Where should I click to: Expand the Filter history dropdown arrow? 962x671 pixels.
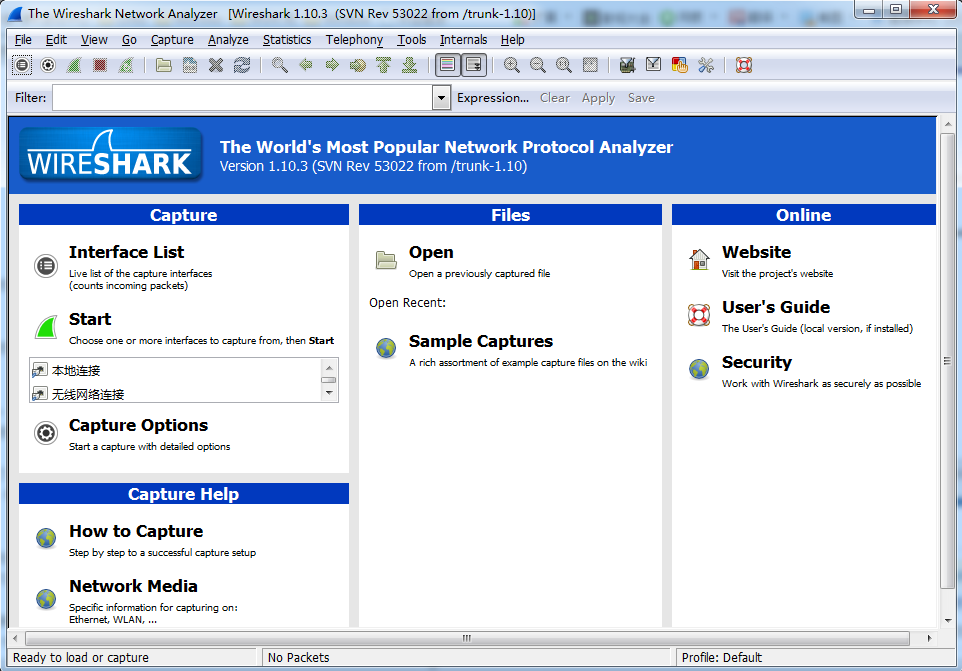[x=441, y=98]
